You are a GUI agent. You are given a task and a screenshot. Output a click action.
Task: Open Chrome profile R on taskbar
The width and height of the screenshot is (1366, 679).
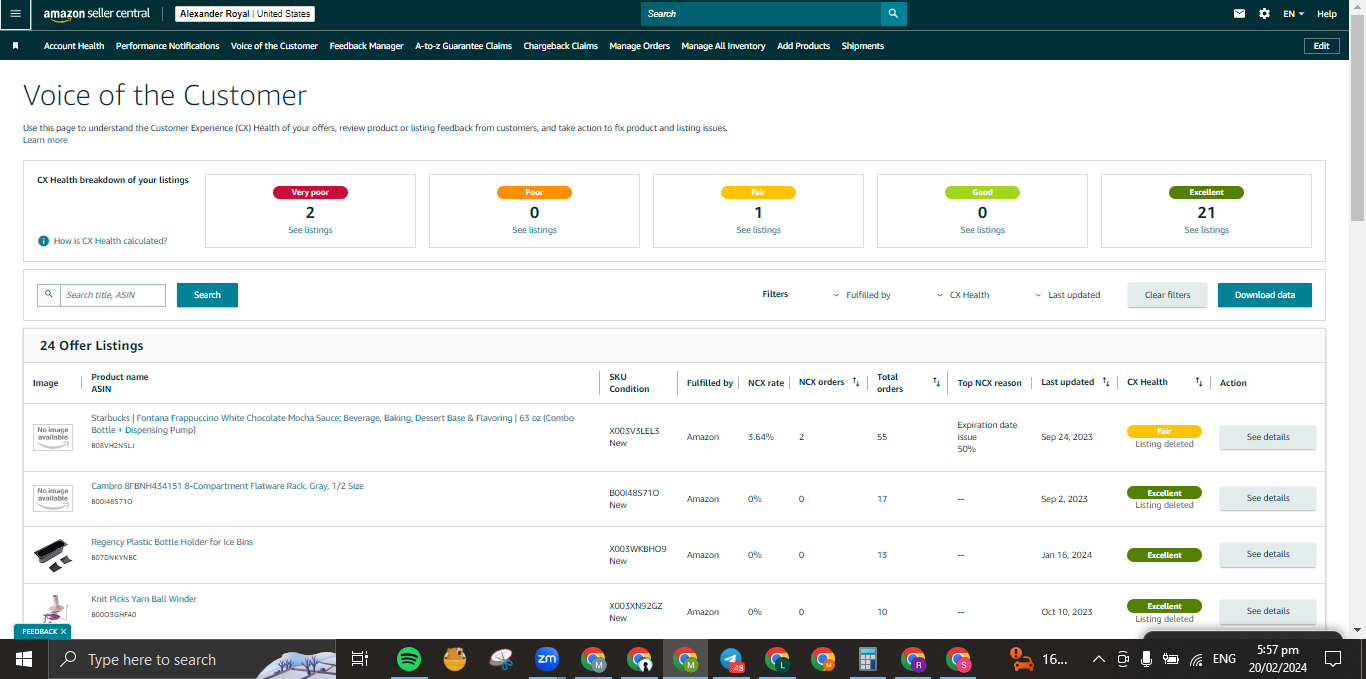point(913,659)
